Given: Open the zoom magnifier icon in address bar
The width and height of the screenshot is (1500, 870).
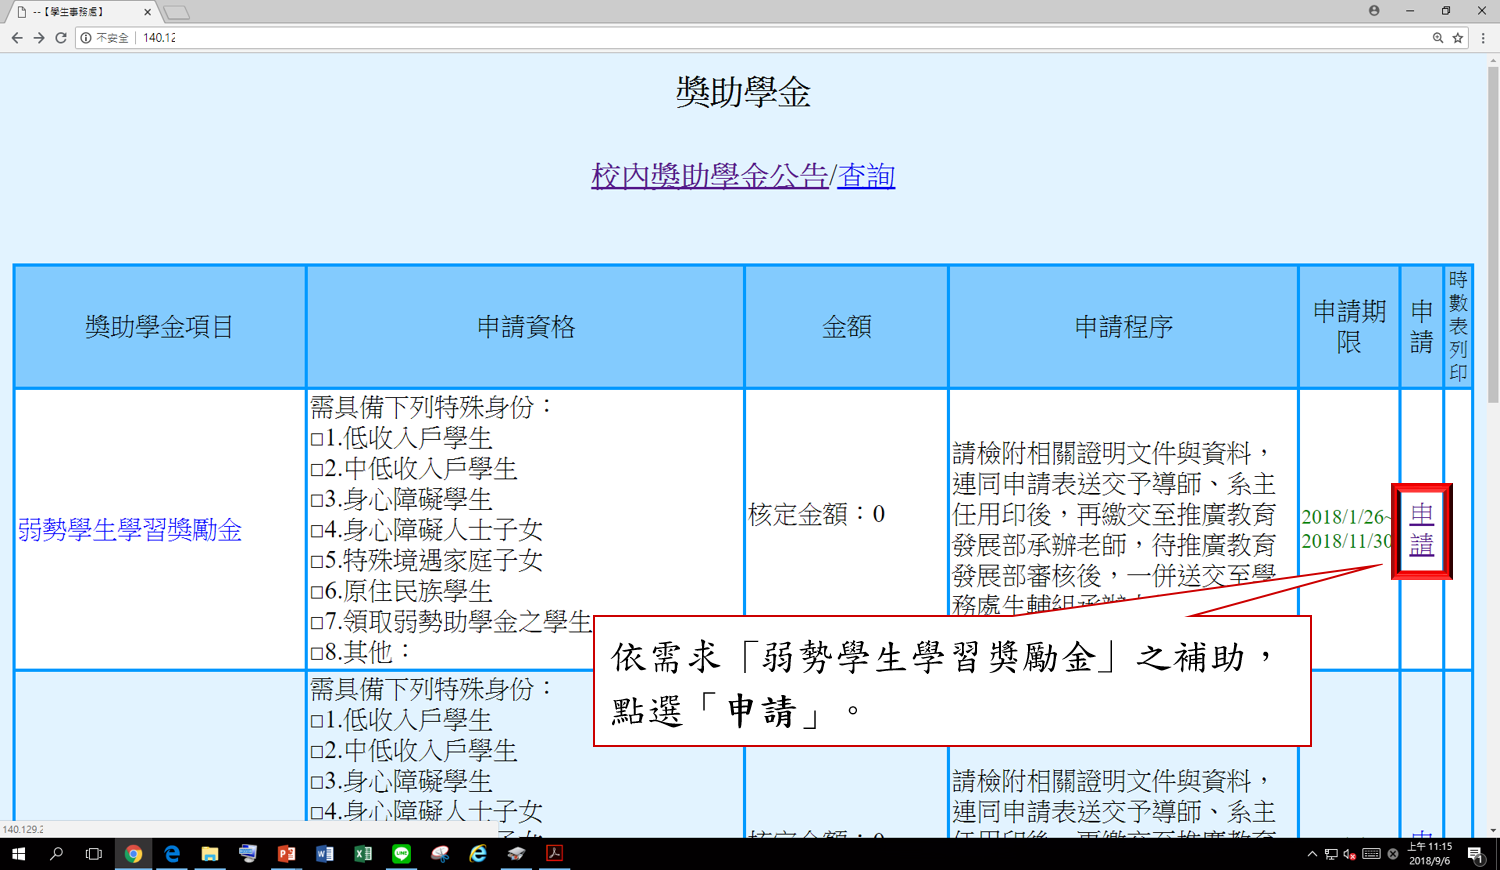Looking at the screenshot, I should pos(1438,38).
